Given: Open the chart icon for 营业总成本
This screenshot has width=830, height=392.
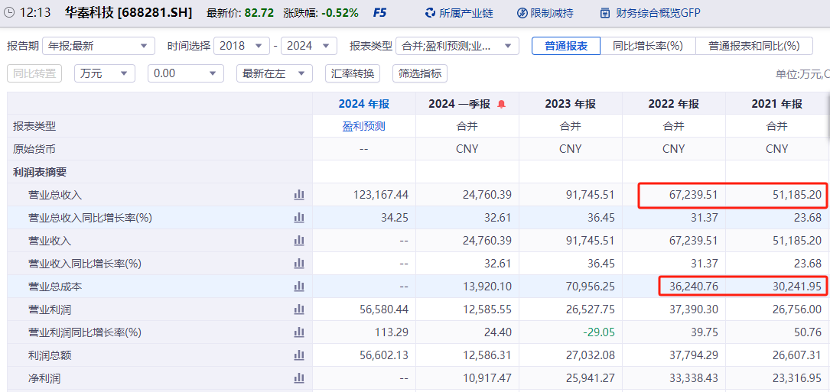Looking at the screenshot, I should click(x=299, y=286).
